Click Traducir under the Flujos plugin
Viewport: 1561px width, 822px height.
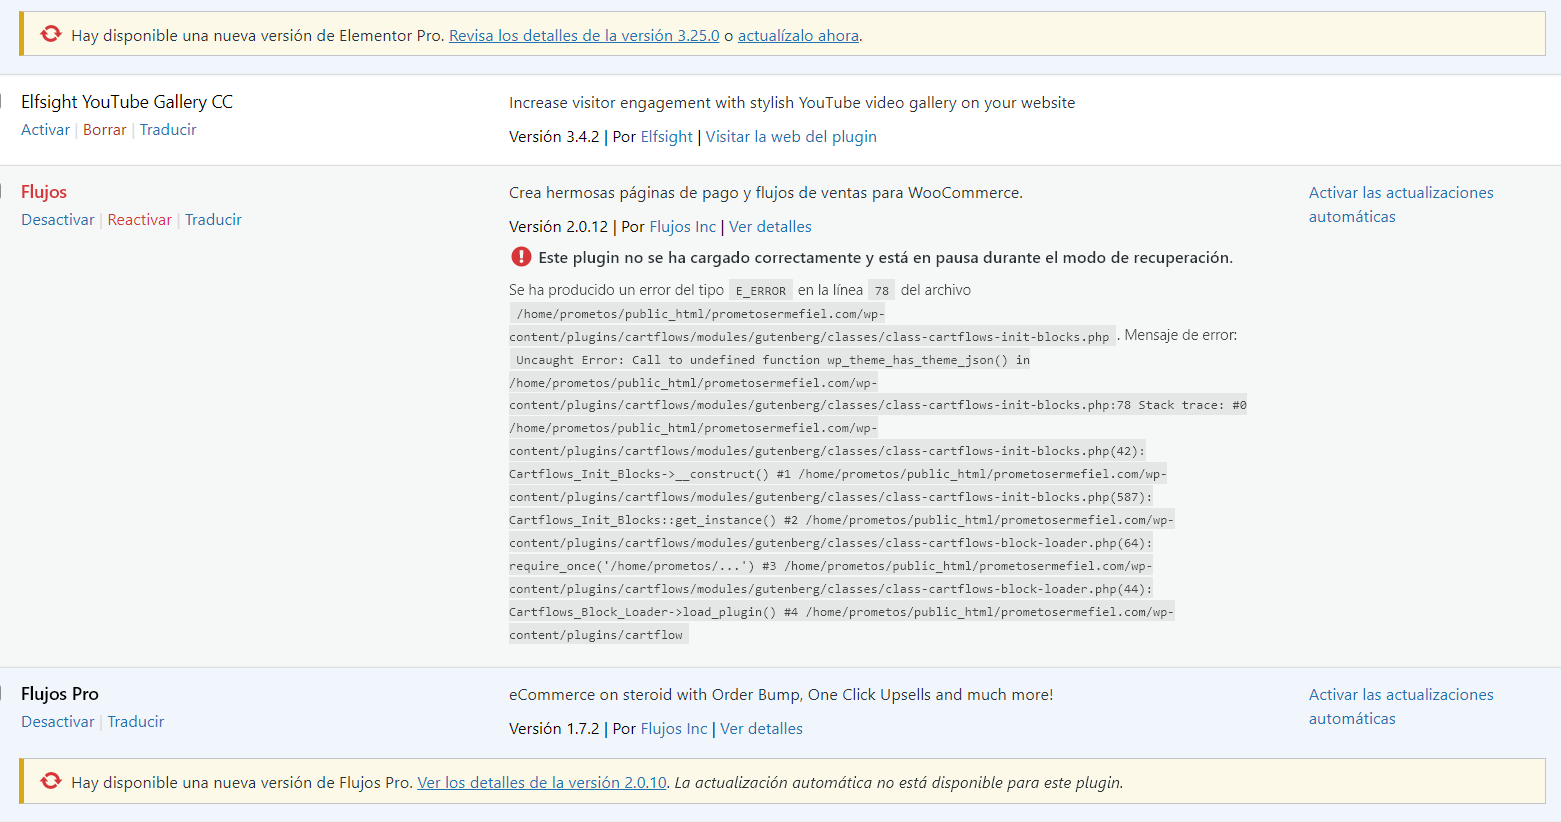[x=213, y=219]
